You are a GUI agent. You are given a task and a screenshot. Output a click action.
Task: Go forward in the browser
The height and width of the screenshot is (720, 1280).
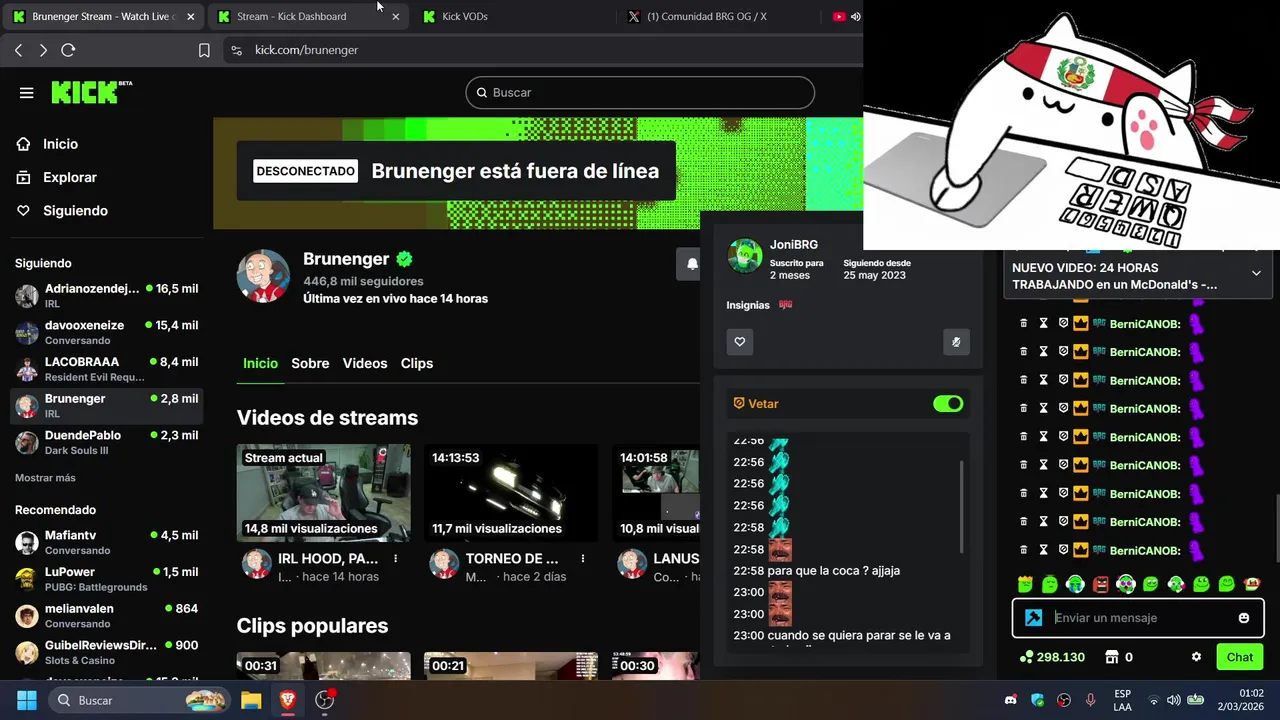[x=43, y=50]
